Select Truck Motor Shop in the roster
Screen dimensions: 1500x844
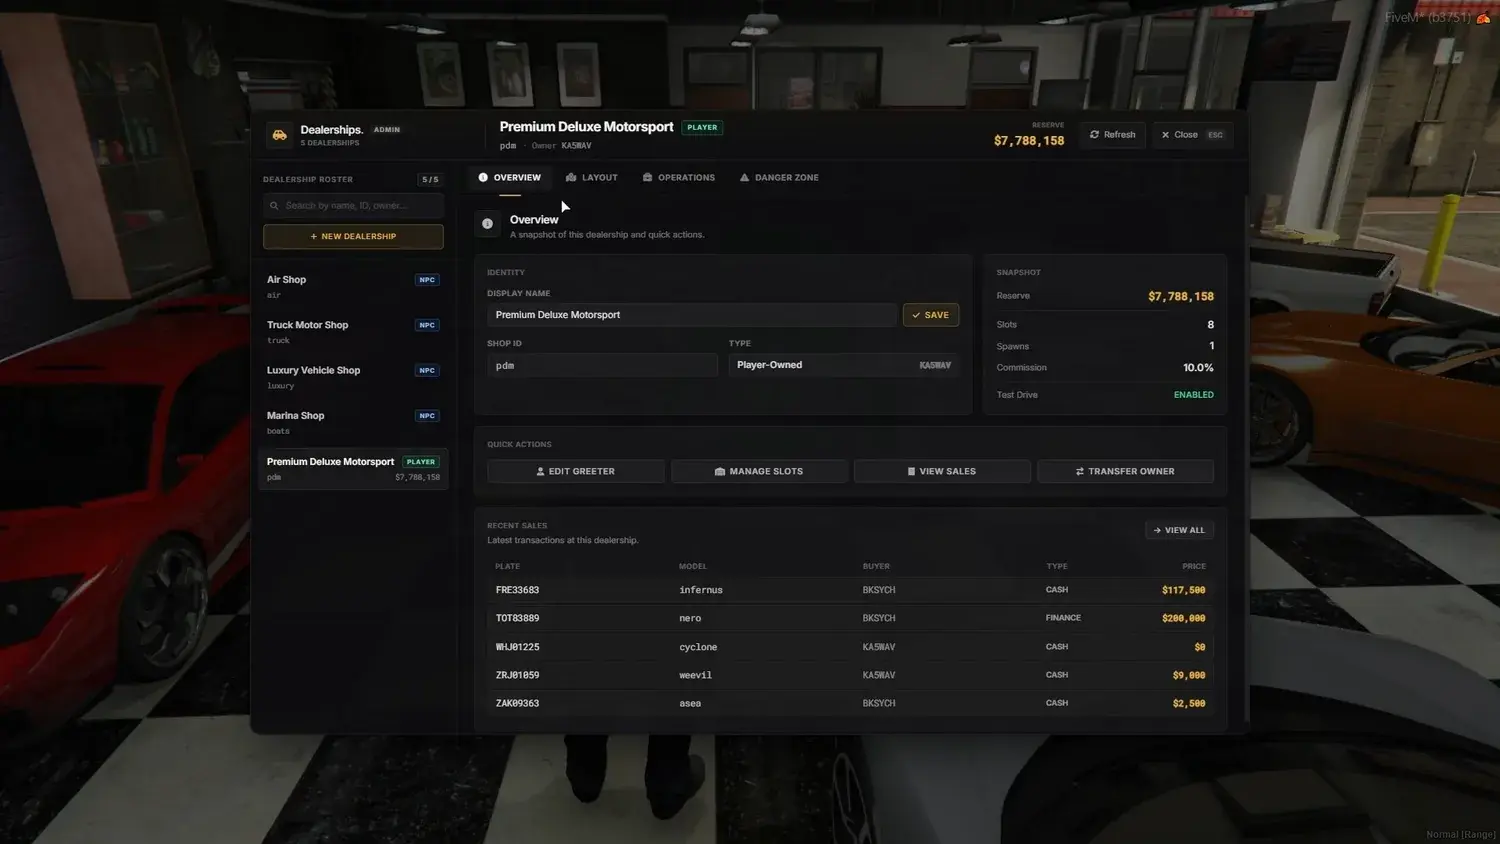353,332
